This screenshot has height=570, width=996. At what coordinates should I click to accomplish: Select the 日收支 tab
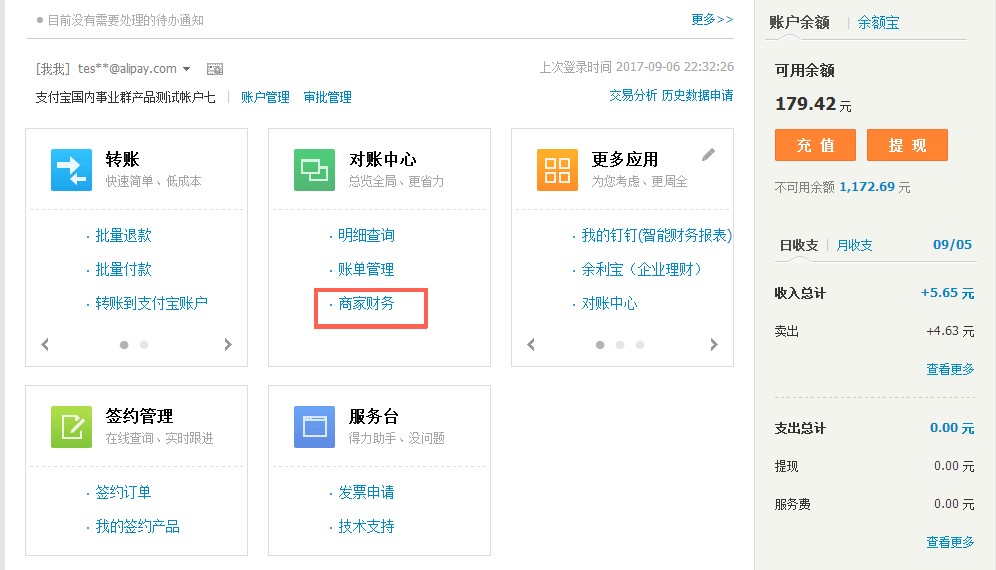(799, 245)
